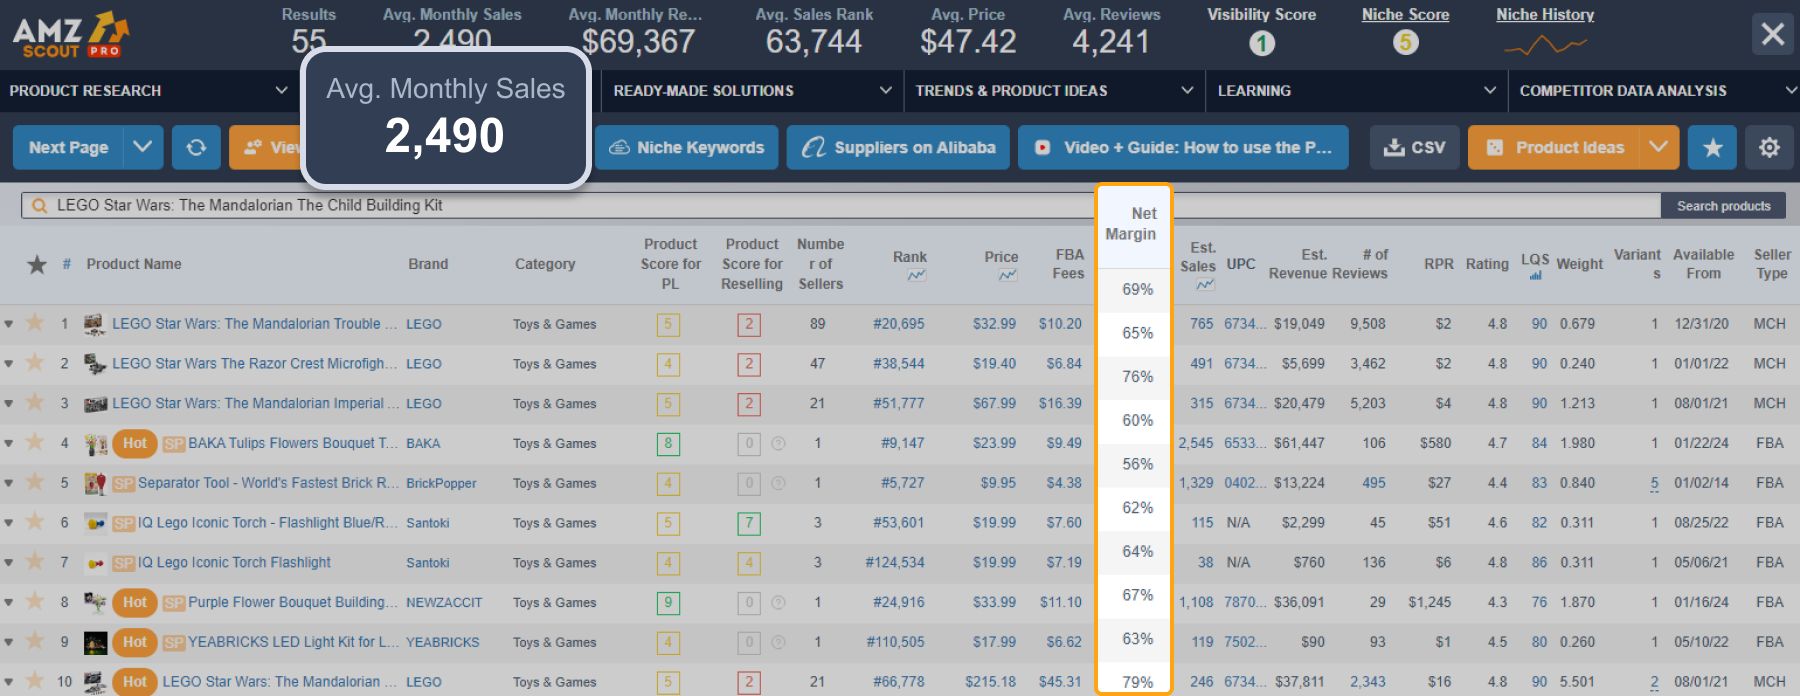1800x696 pixels.
Task: Favorite row 3 Mandalorian Imperial with star
Action: pos(35,402)
